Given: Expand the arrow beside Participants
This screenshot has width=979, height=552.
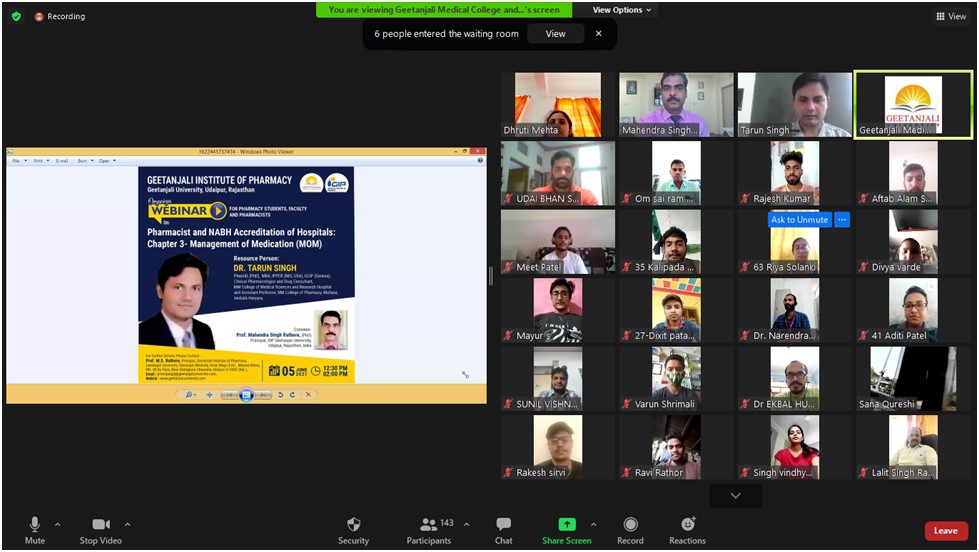Looking at the screenshot, I should (466, 525).
